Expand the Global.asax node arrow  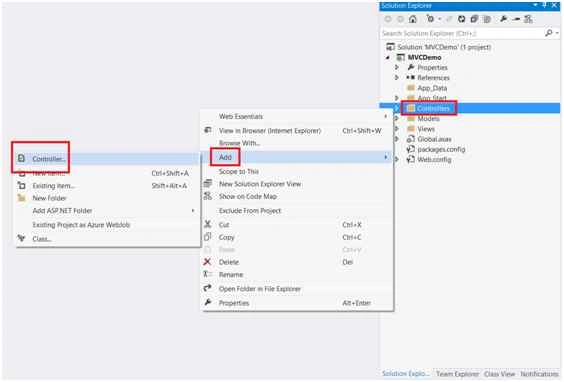click(x=396, y=139)
